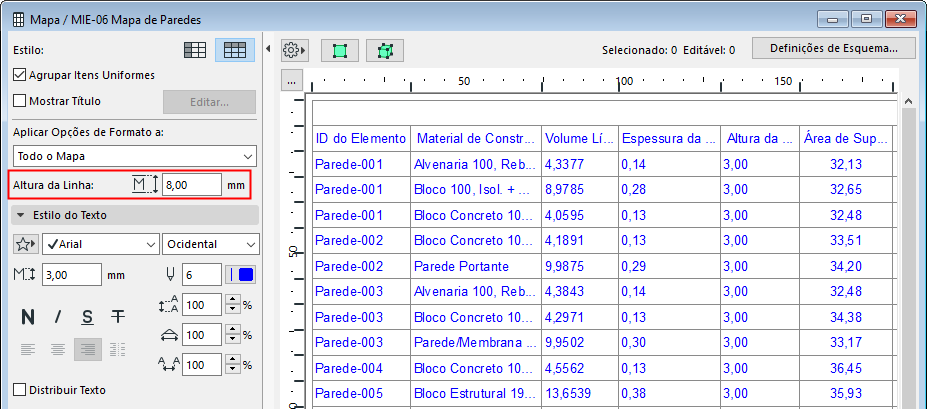927x409 pixels.
Task: Click the 13,6539 volume cell
Action: pos(580,394)
